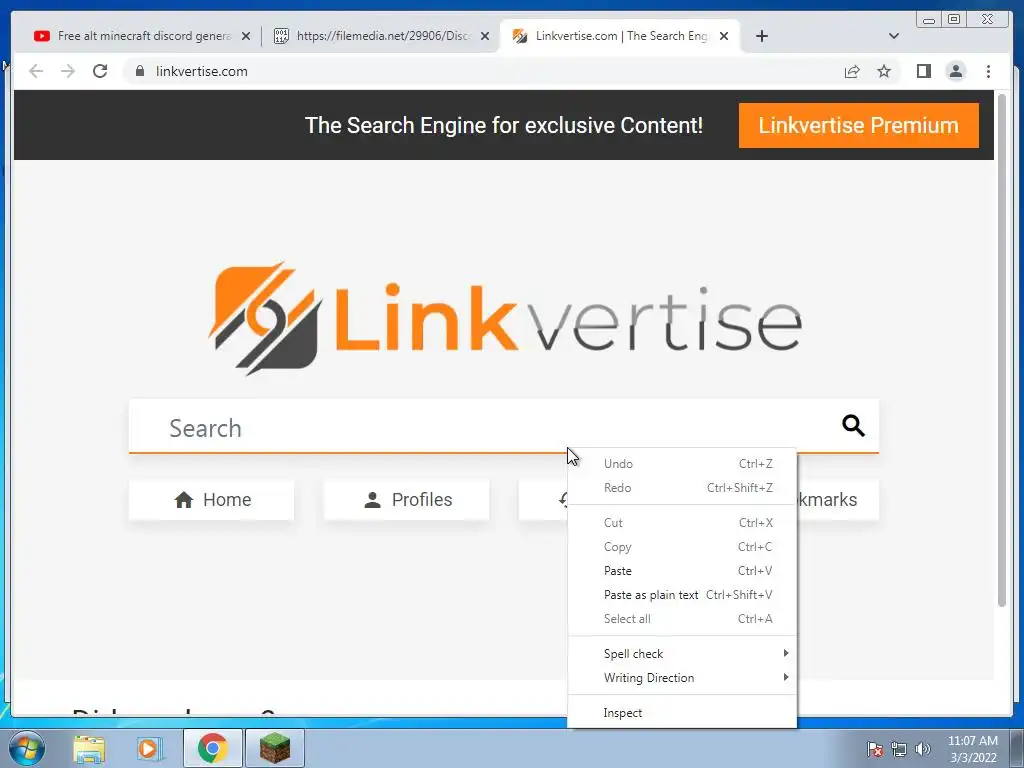The height and width of the screenshot is (768, 1024).
Task: Click the house icon on the Home button
Action: (x=184, y=500)
